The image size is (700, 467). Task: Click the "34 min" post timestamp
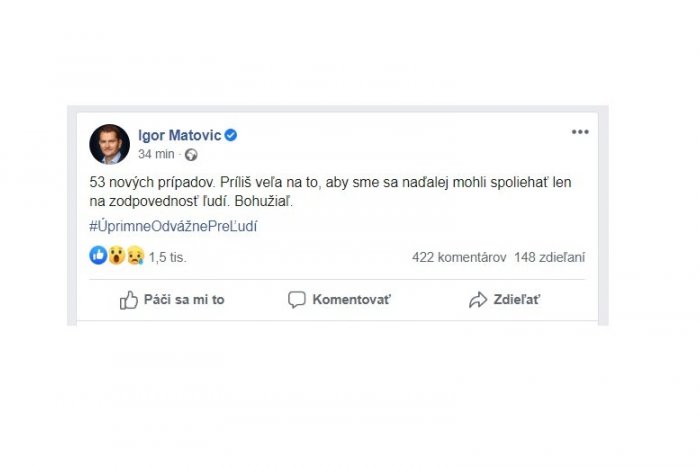157,154
